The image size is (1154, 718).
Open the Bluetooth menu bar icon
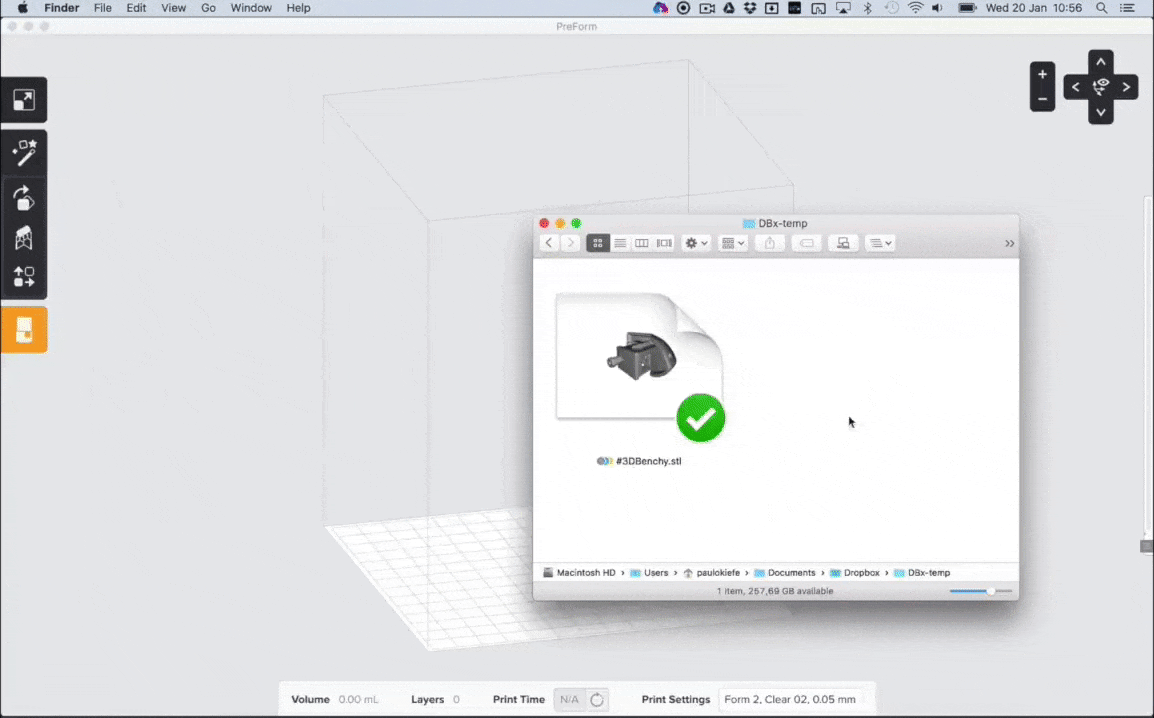[x=867, y=8]
